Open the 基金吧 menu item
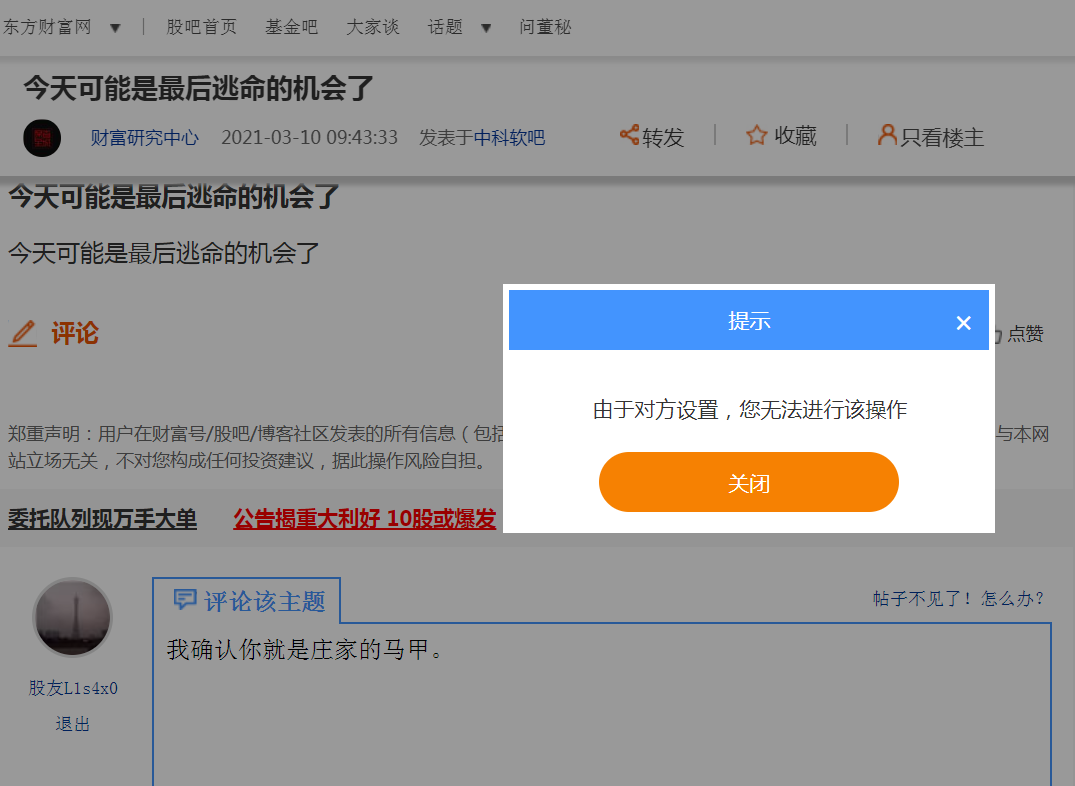Image resolution: width=1075 pixels, height=786 pixels. tap(291, 27)
